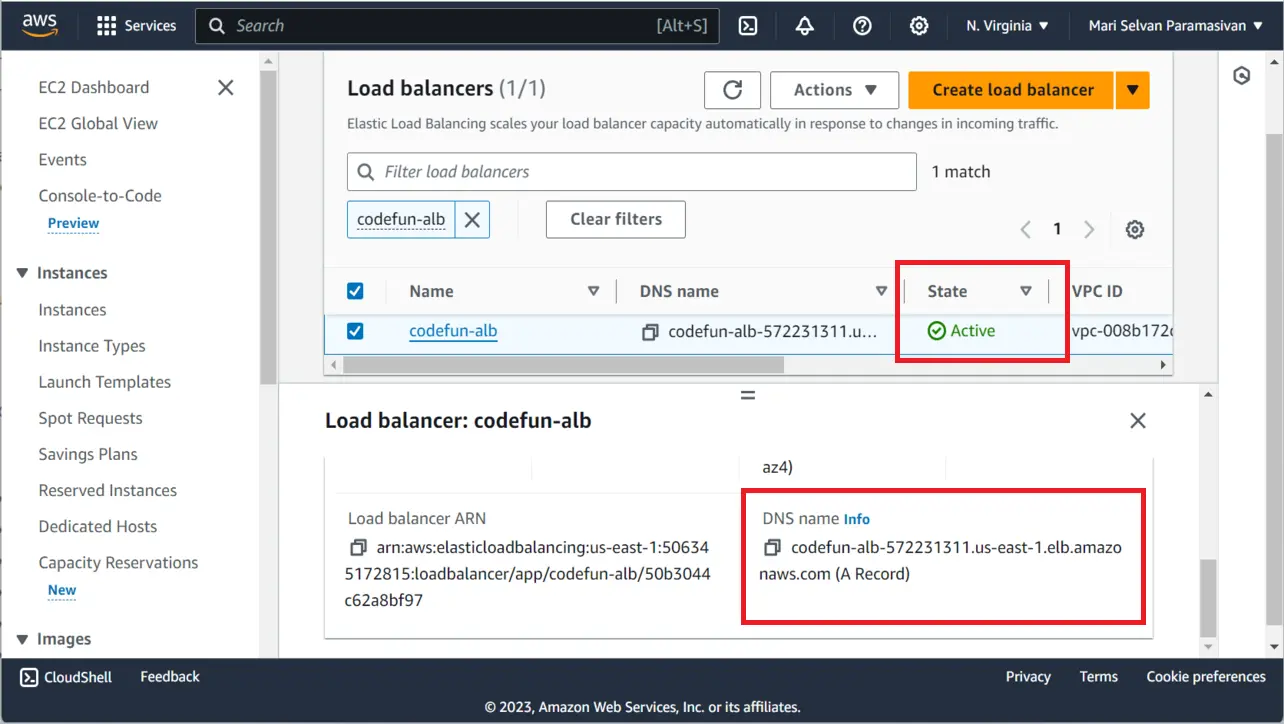Open the Create load balancer split arrow
The height and width of the screenshot is (724, 1284).
(x=1132, y=90)
